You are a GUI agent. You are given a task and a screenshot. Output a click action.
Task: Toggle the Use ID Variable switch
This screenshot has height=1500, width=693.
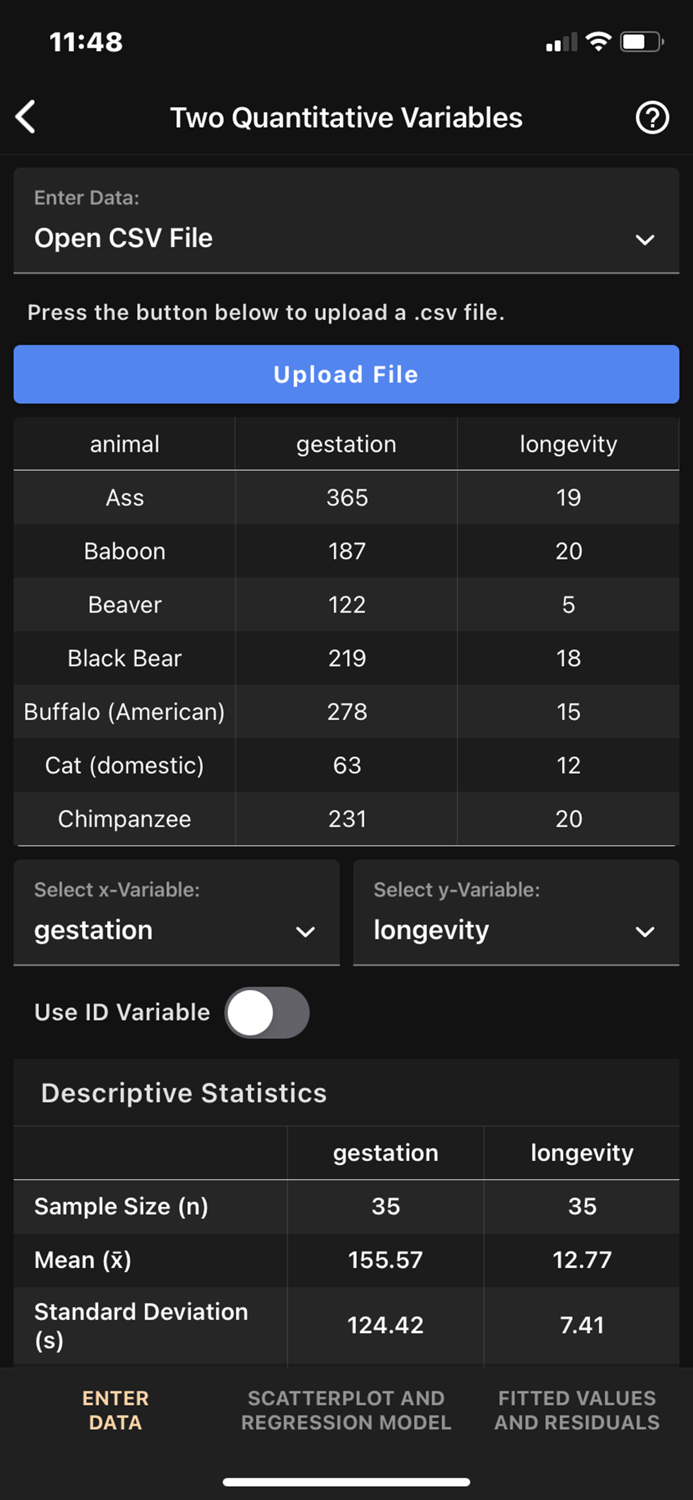point(267,1012)
